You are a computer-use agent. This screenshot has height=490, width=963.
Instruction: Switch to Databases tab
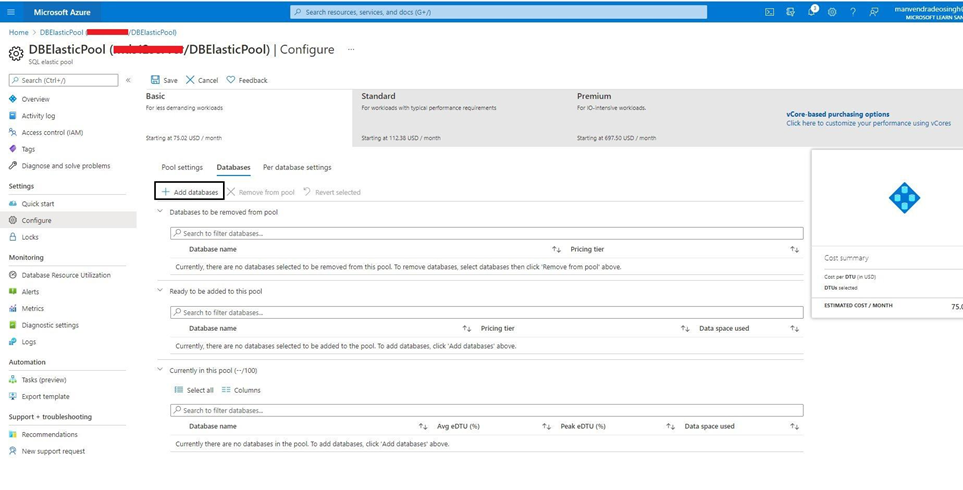coord(233,167)
